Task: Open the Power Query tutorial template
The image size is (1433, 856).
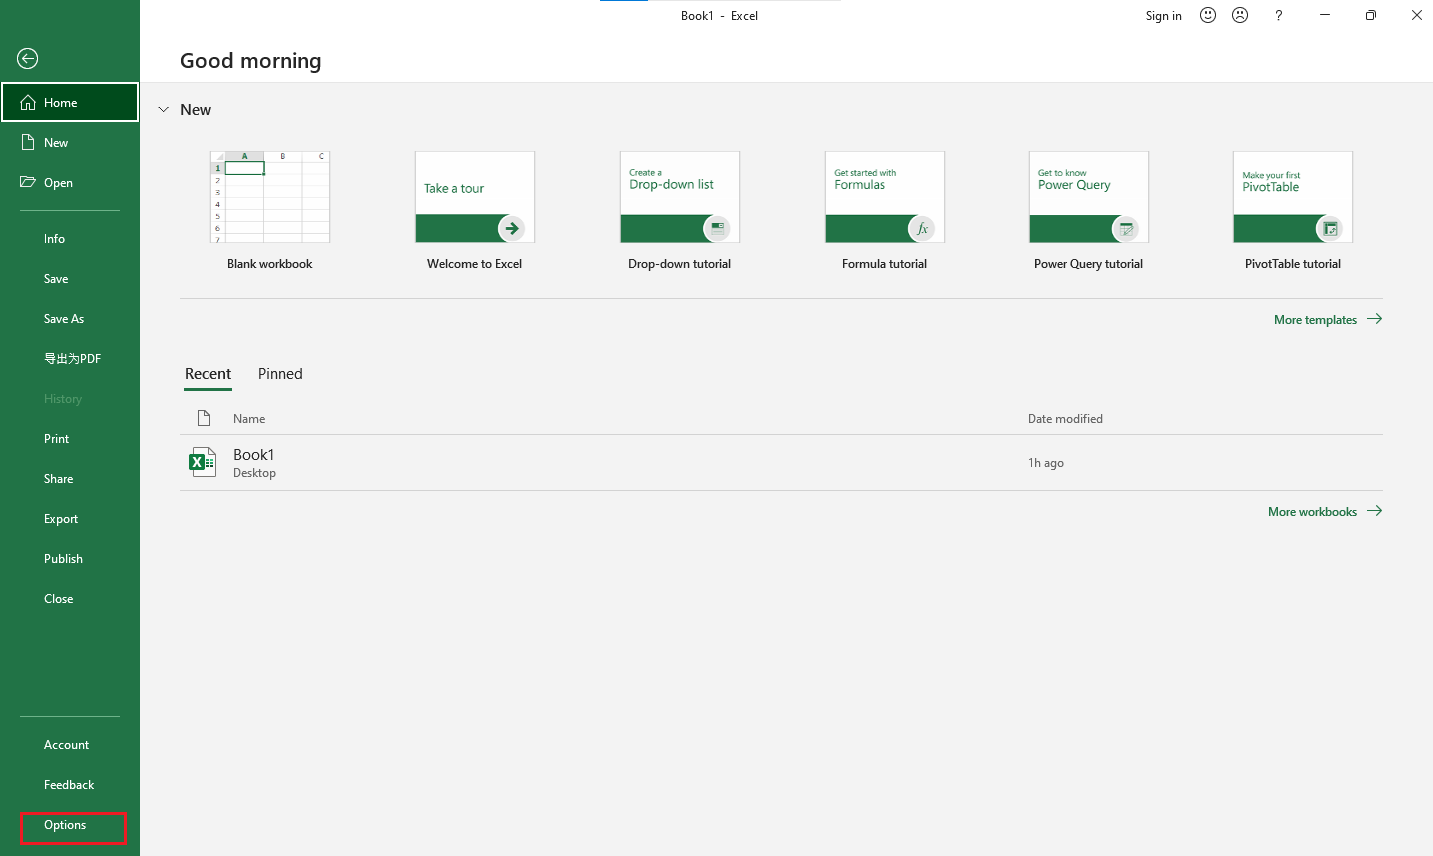Action: pos(1089,197)
